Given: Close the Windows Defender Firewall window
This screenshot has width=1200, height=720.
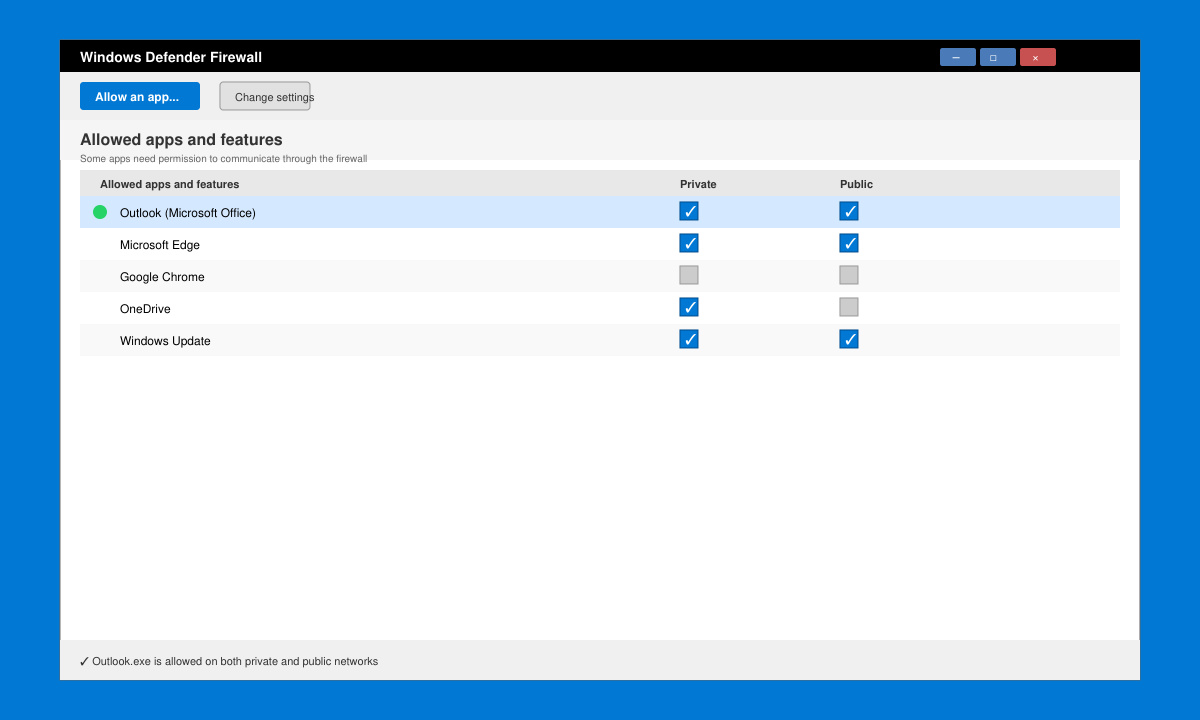Looking at the screenshot, I should tap(1038, 57).
